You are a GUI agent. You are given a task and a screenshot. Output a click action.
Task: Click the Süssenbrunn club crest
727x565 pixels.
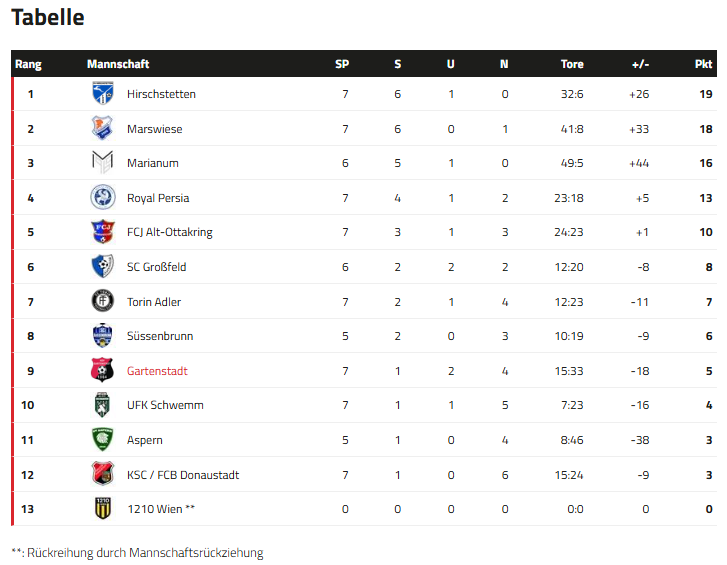103,336
